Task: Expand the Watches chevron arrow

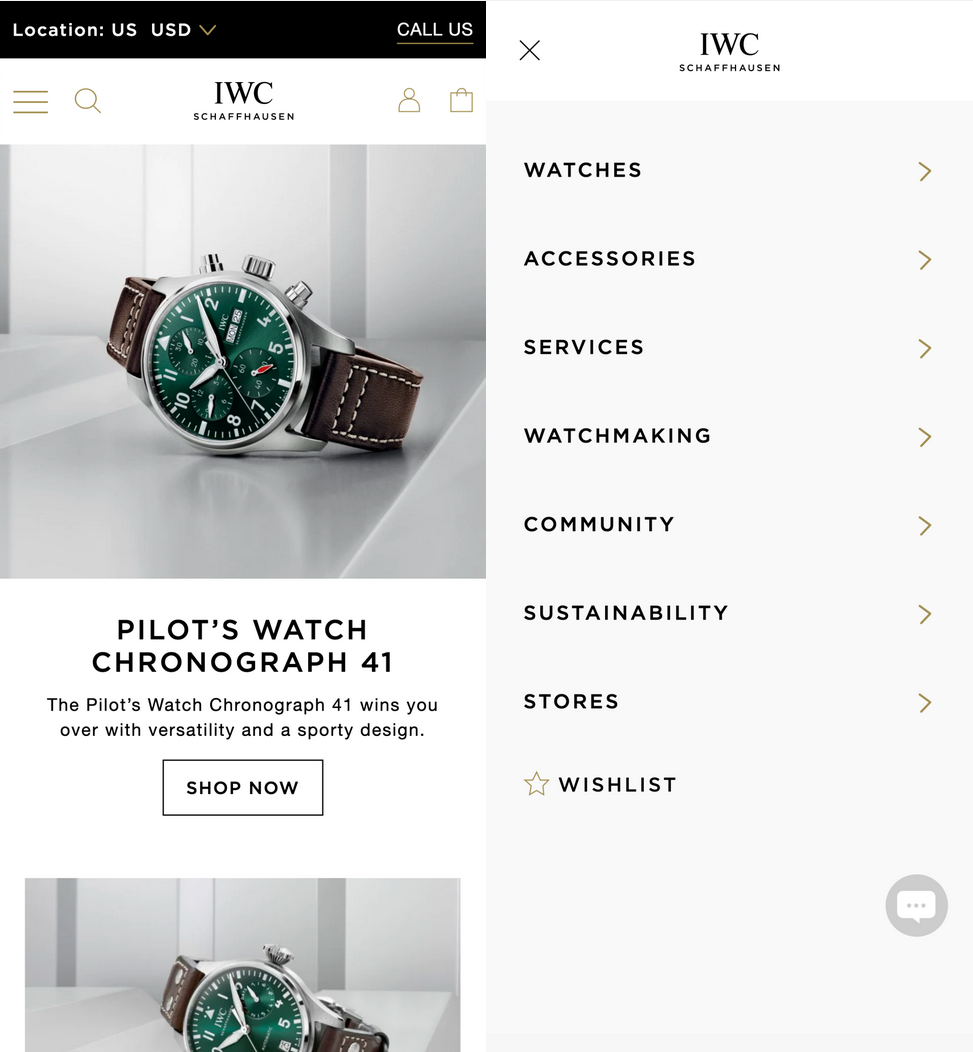Action: point(925,171)
